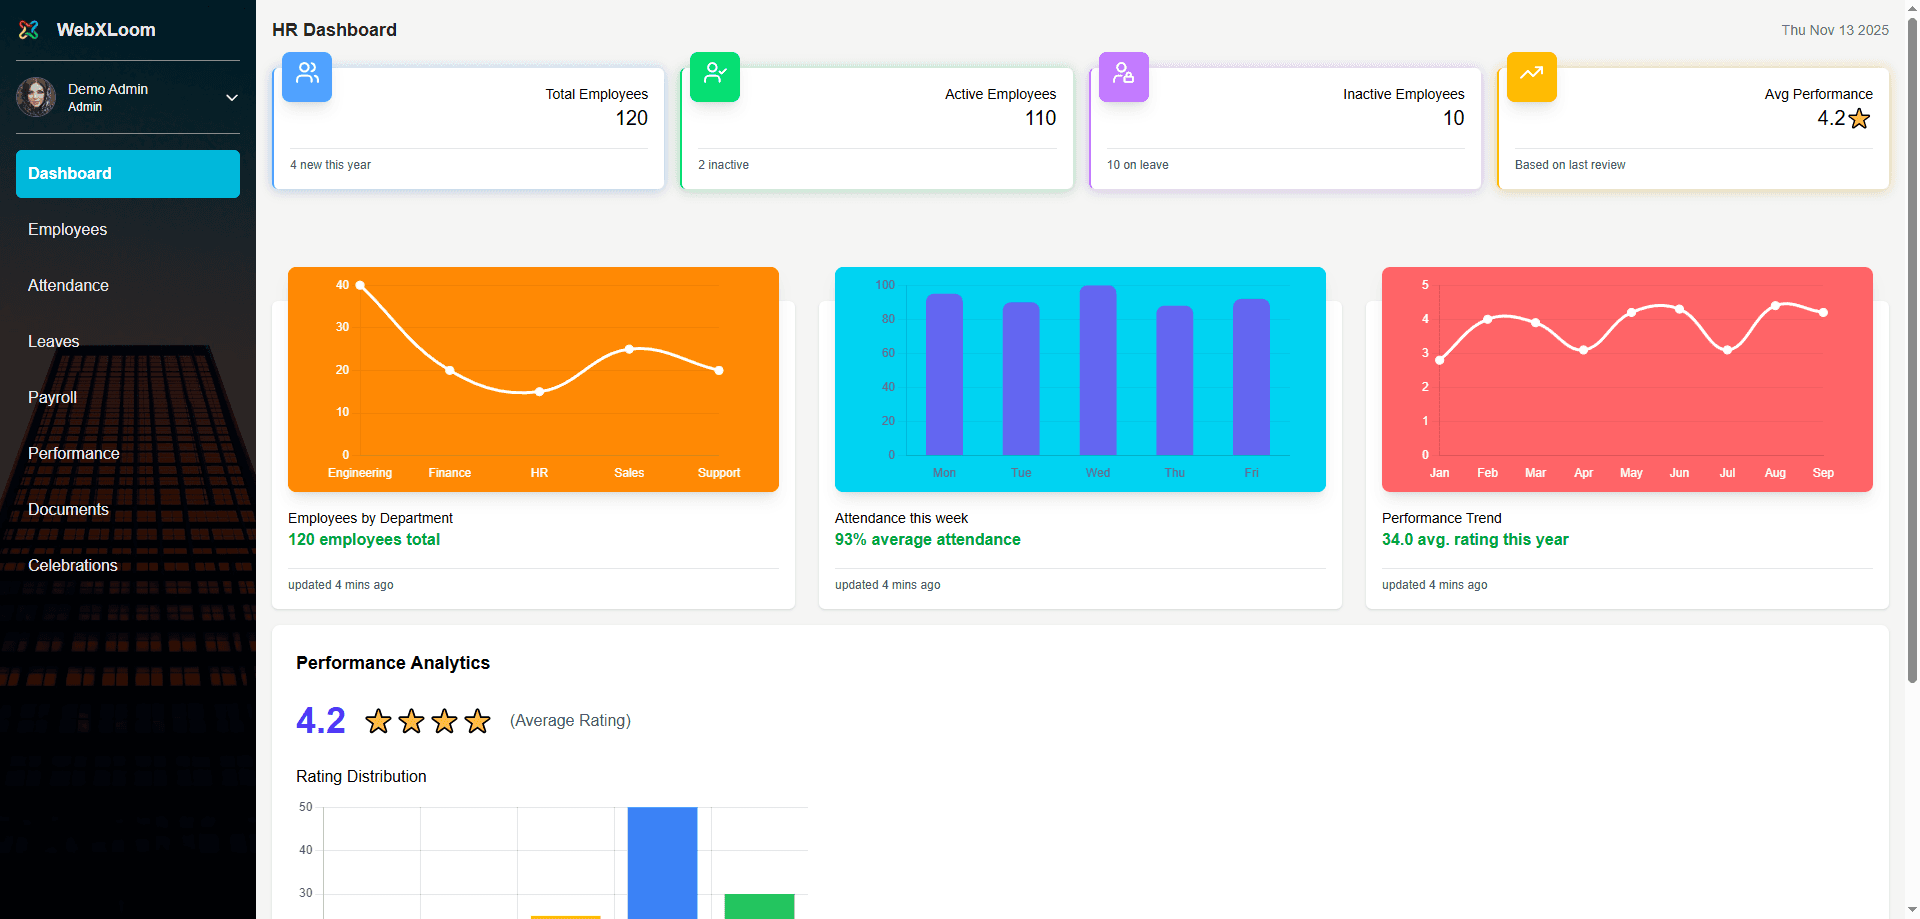The width and height of the screenshot is (1920, 919).
Task: Select Payroll in the sidebar
Action: click(52, 398)
